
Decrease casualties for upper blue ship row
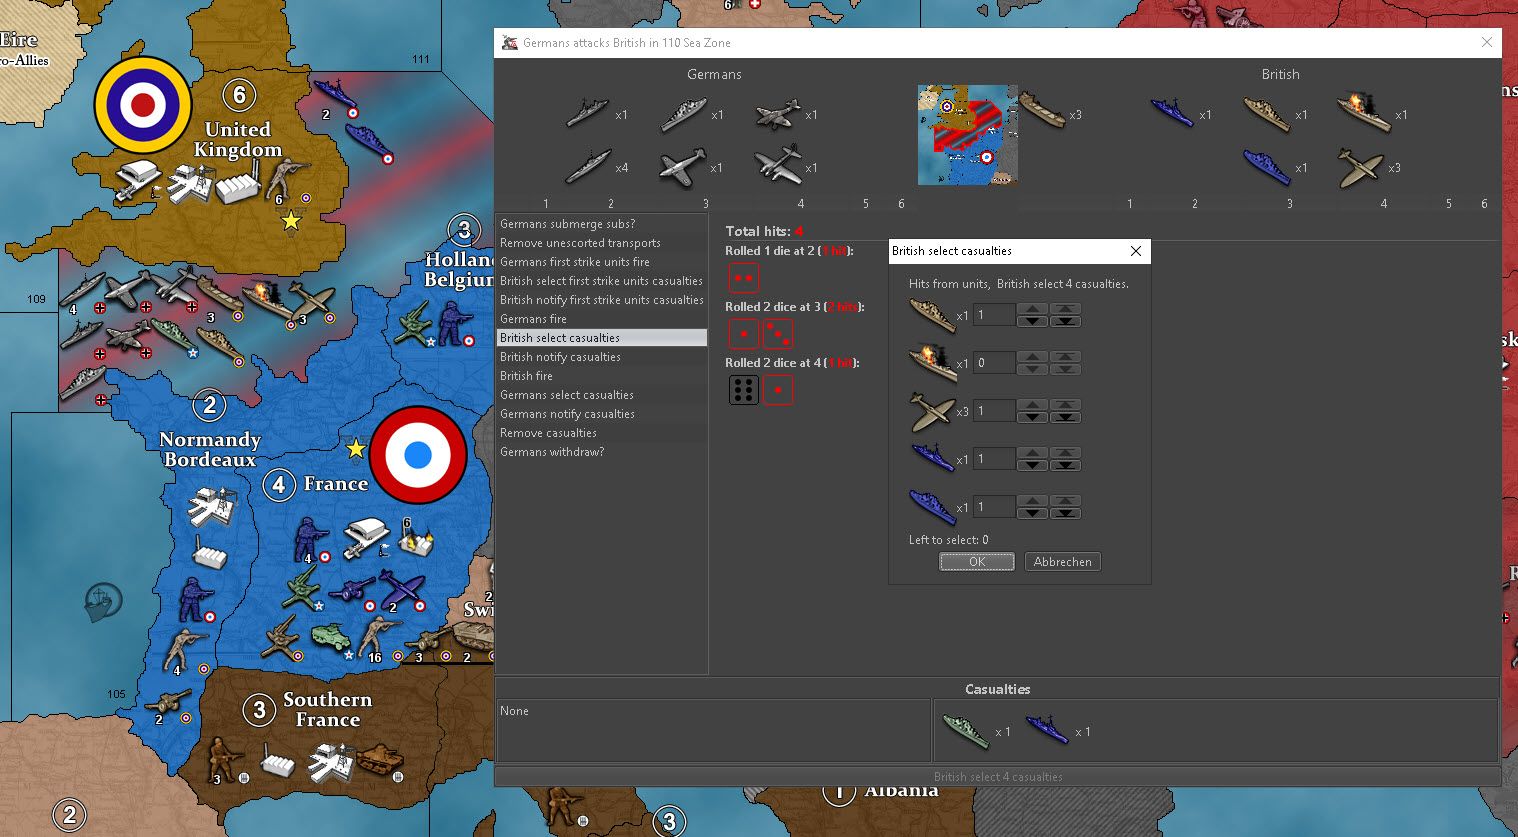pyautogui.click(x=1032, y=465)
